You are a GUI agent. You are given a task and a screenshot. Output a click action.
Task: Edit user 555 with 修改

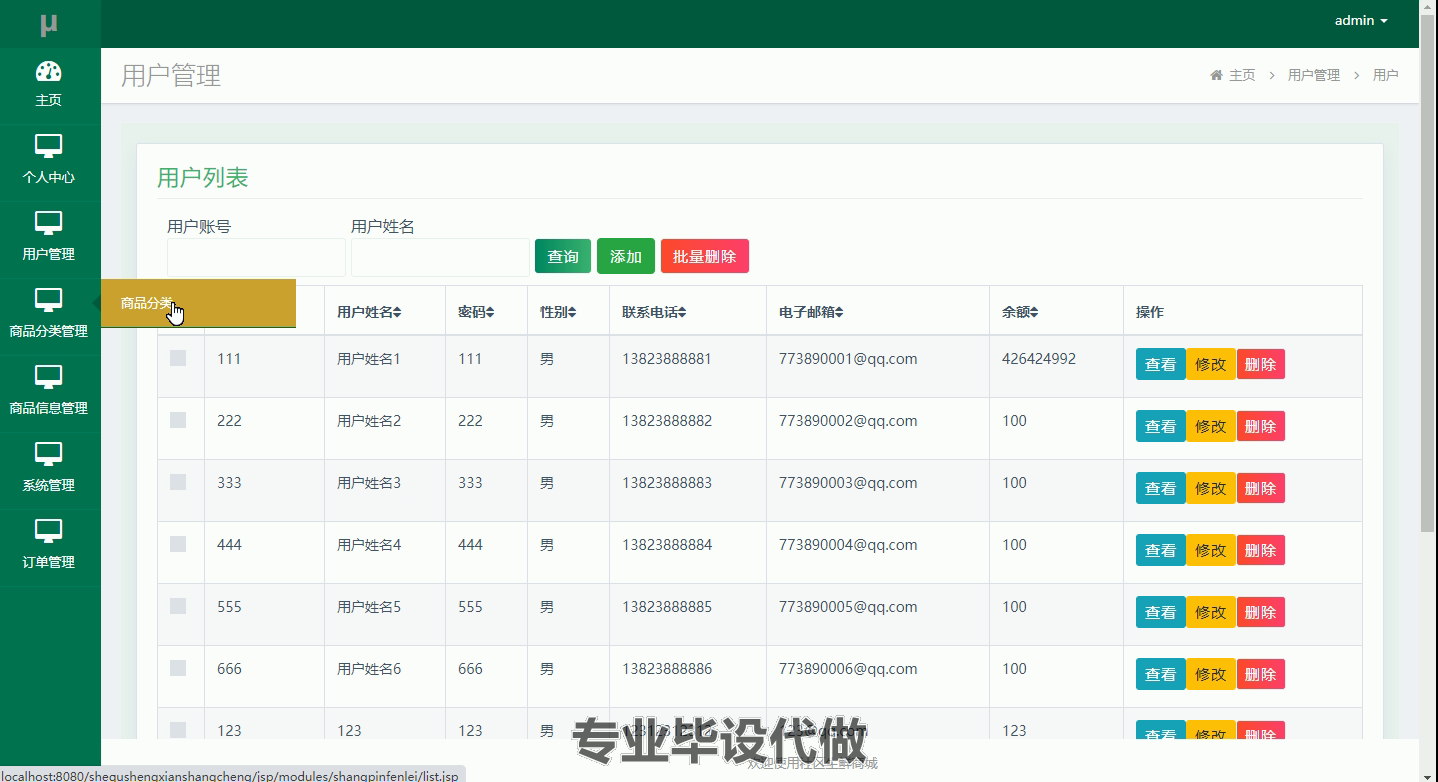pos(1211,612)
